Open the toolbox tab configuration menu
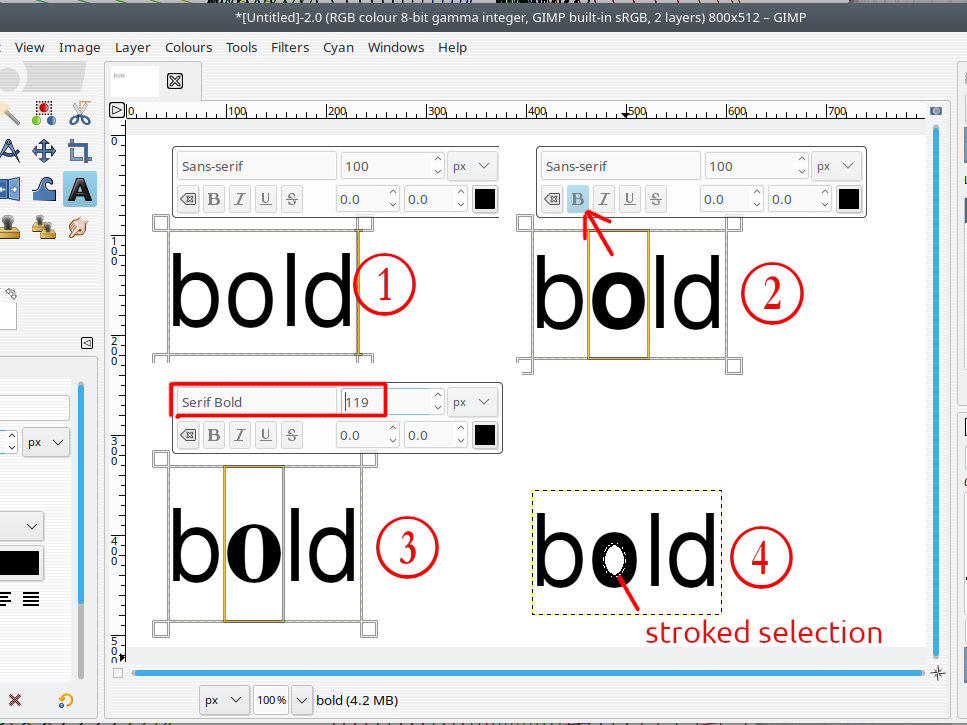 tap(87, 343)
